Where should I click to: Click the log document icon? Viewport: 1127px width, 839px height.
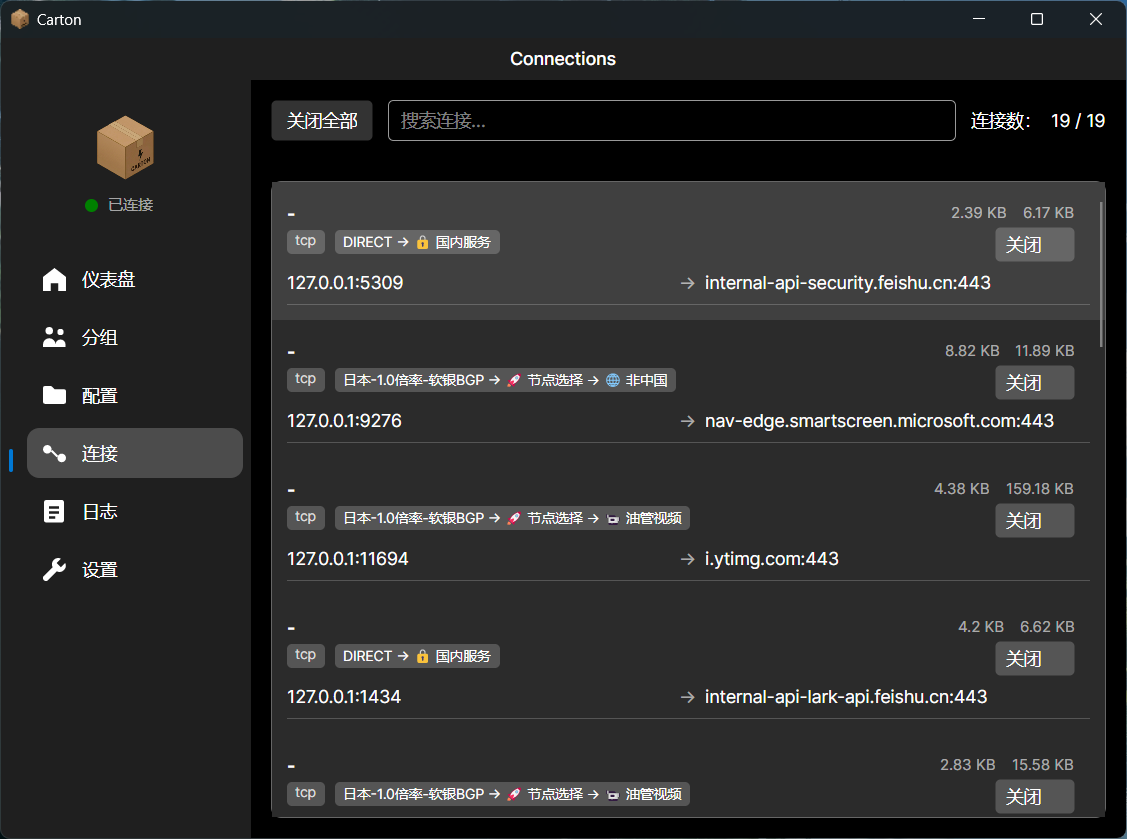tap(54, 511)
